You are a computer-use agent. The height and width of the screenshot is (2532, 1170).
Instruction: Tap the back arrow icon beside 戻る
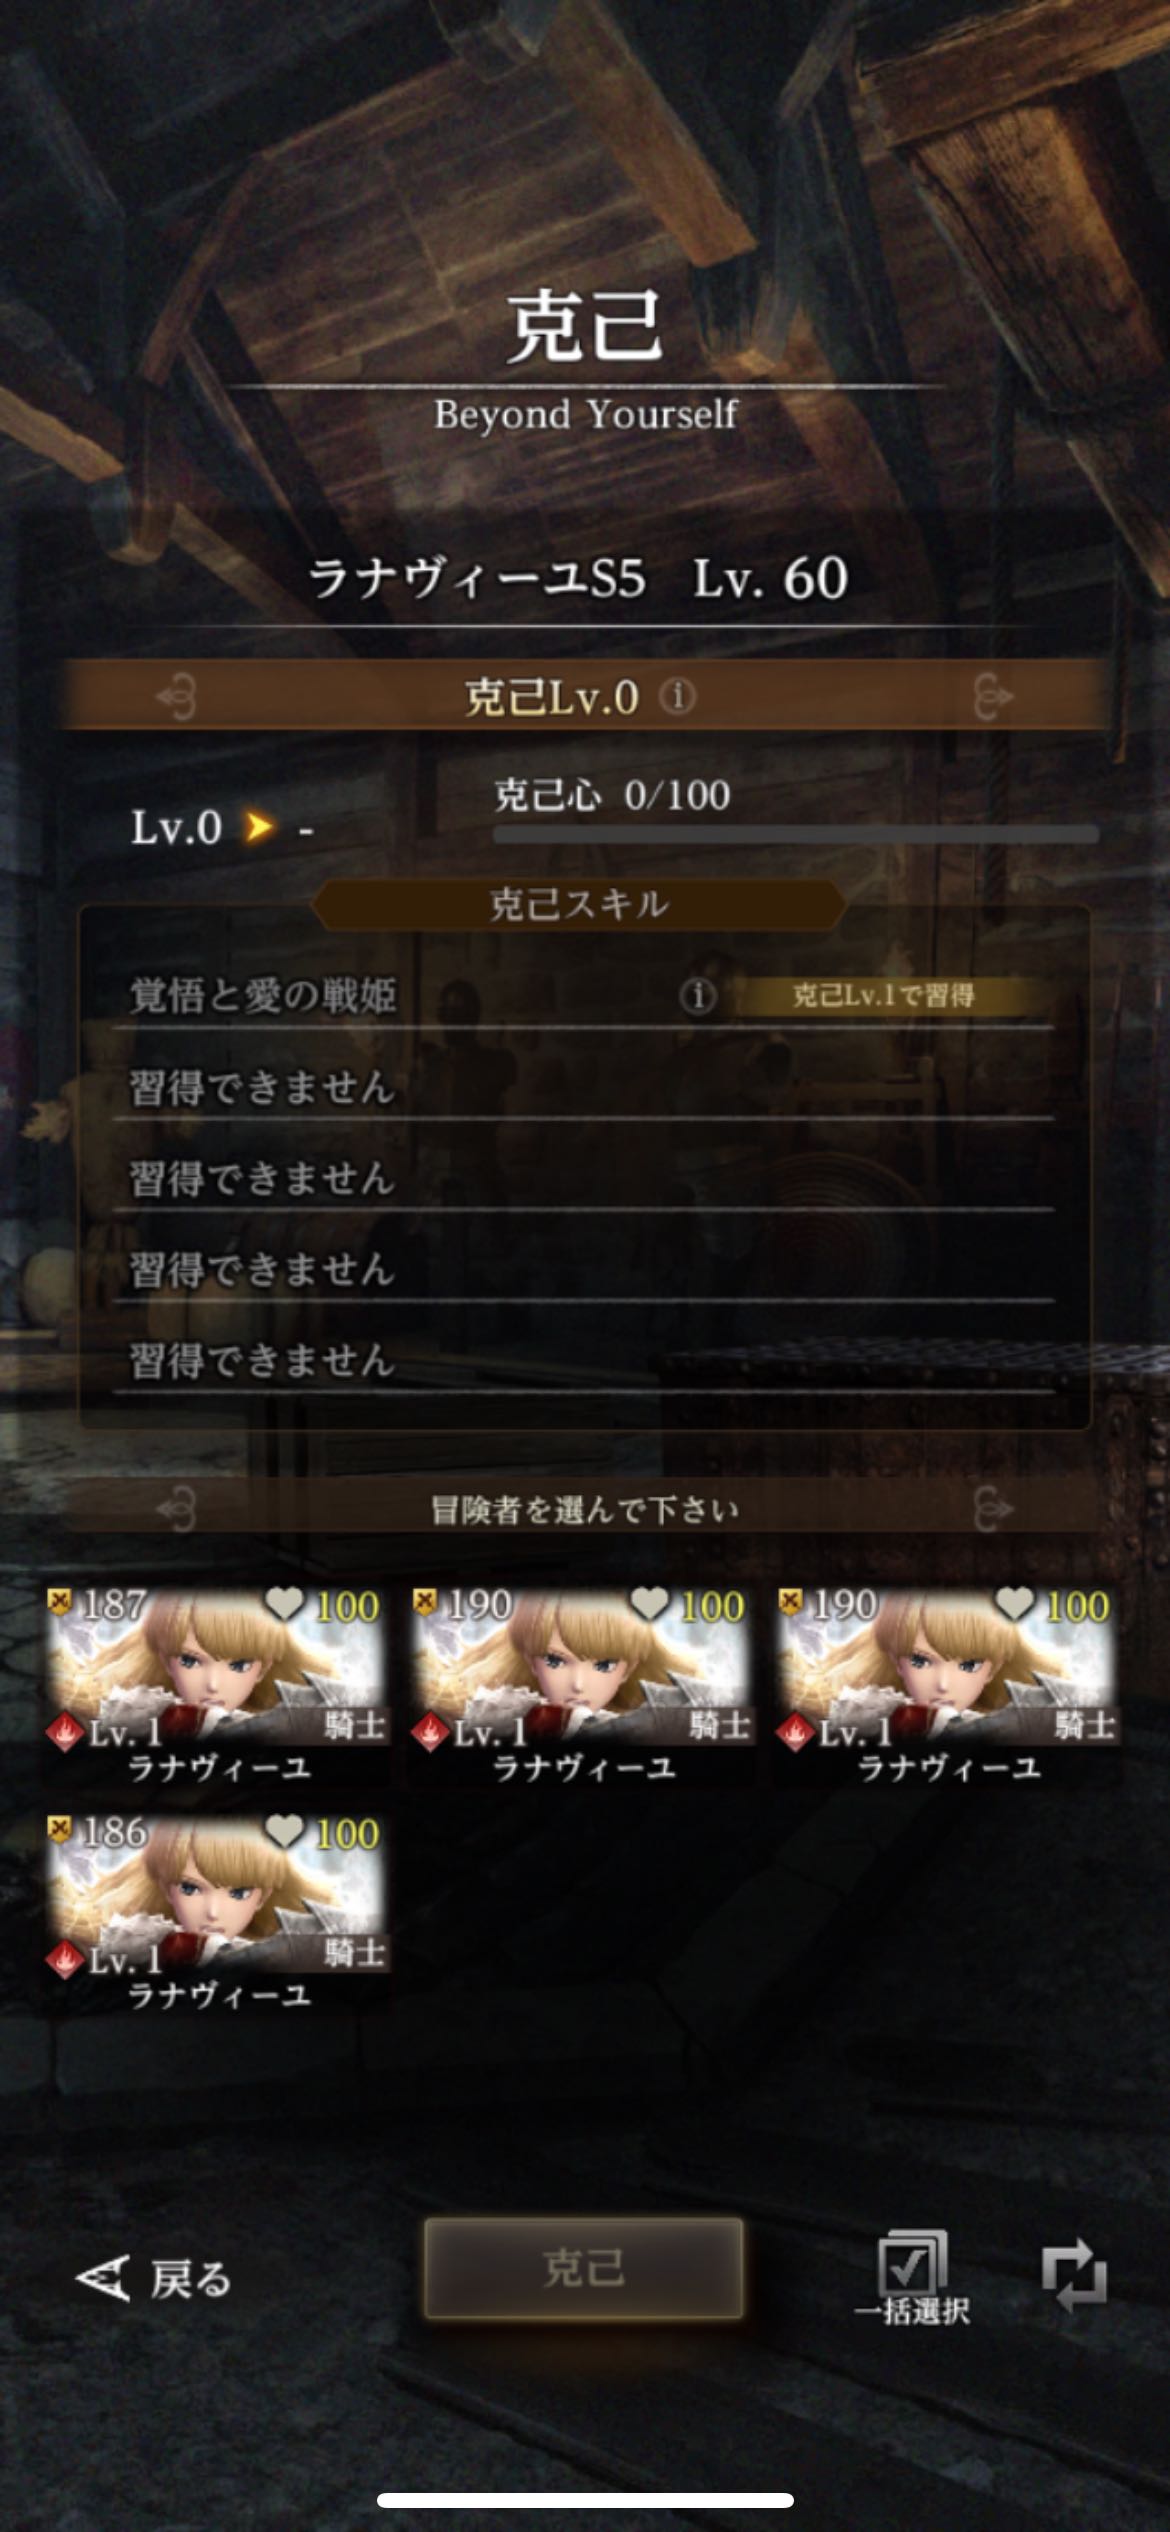click(102, 2279)
